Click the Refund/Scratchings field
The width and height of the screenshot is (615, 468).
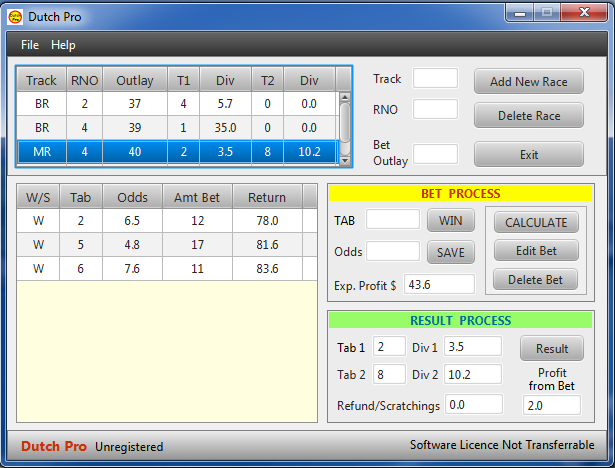[473, 404]
